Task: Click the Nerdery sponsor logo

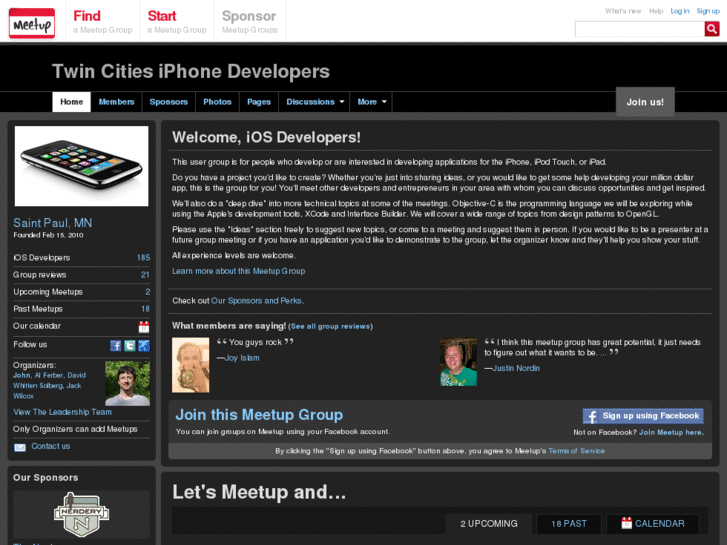Action: tap(81, 514)
